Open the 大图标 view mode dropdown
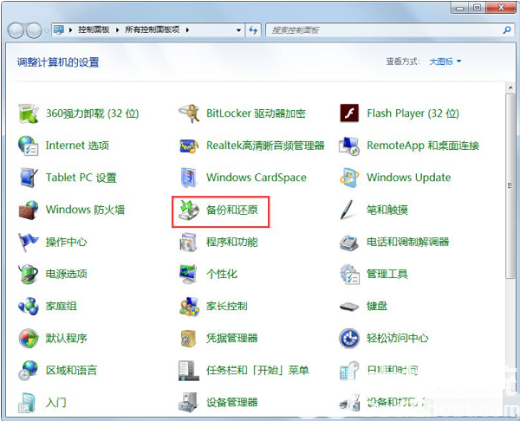The height and width of the screenshot is (421, 520). pos(445,61)
